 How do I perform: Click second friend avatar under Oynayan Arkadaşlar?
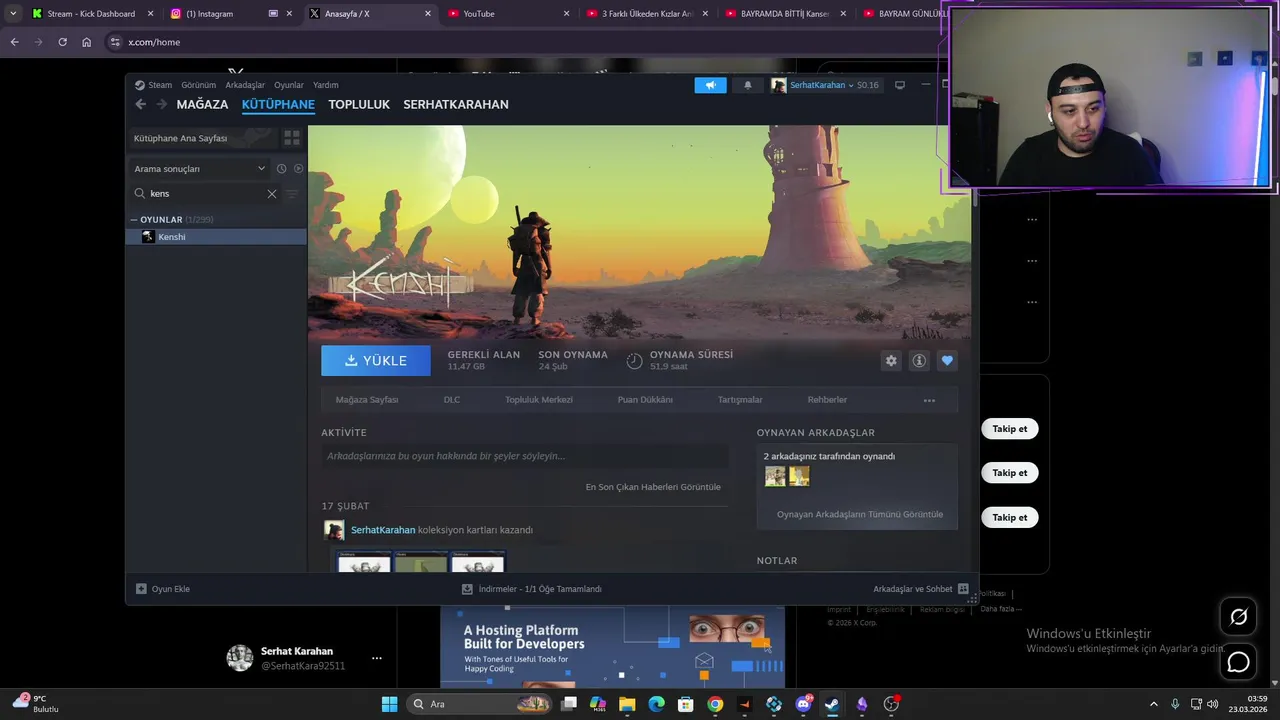[799, 477]
